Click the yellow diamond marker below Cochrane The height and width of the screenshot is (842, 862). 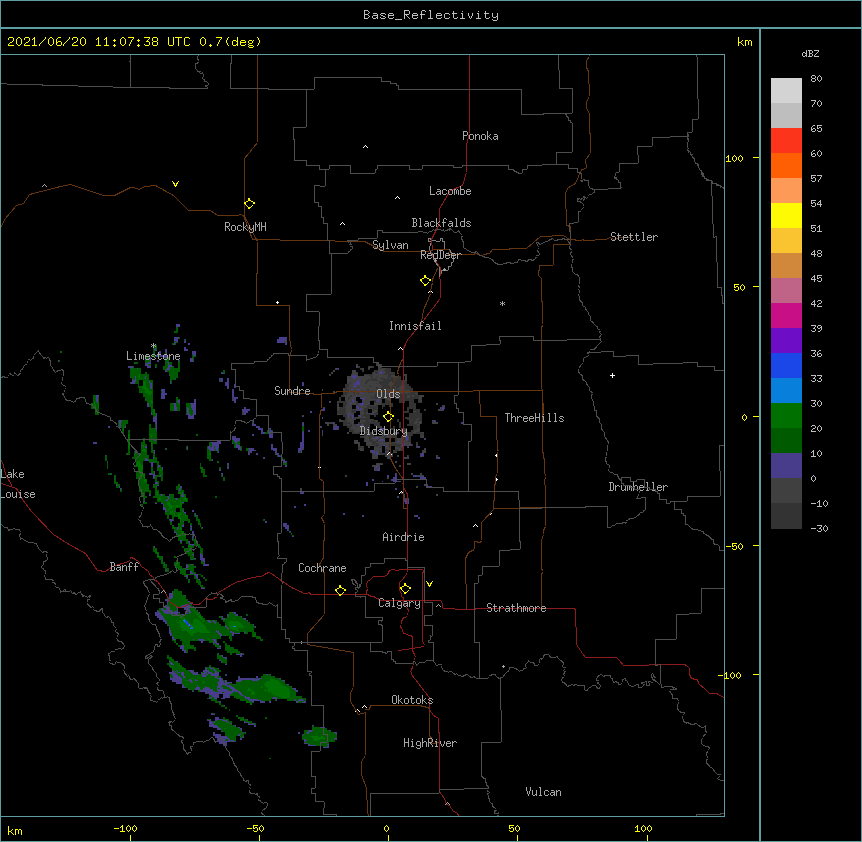[340, 590]
